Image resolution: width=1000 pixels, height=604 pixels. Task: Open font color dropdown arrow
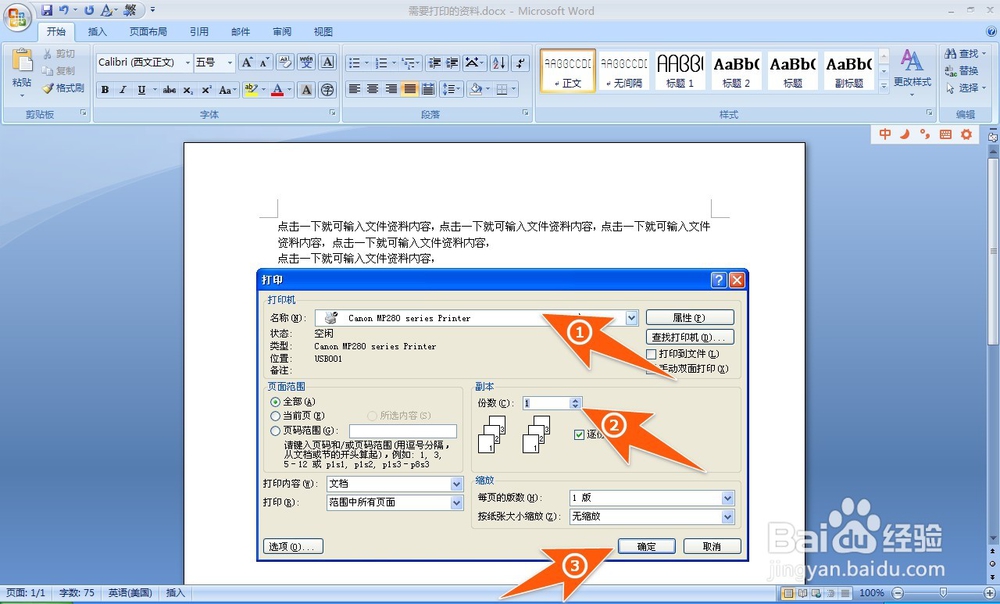(289, 90)
